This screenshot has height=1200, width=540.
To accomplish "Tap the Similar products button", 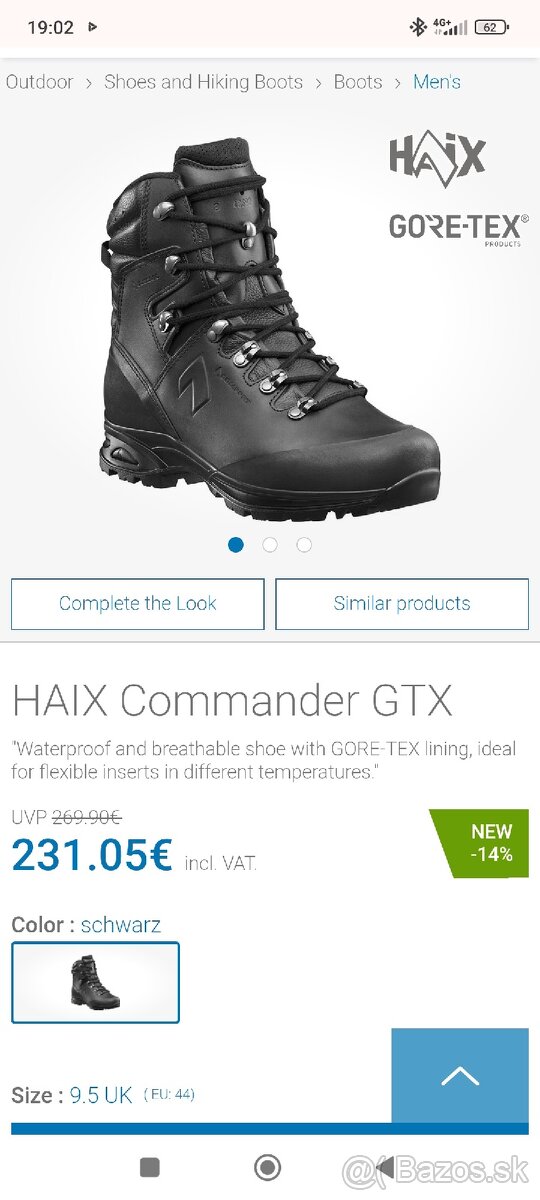I will tap(402, 604).
